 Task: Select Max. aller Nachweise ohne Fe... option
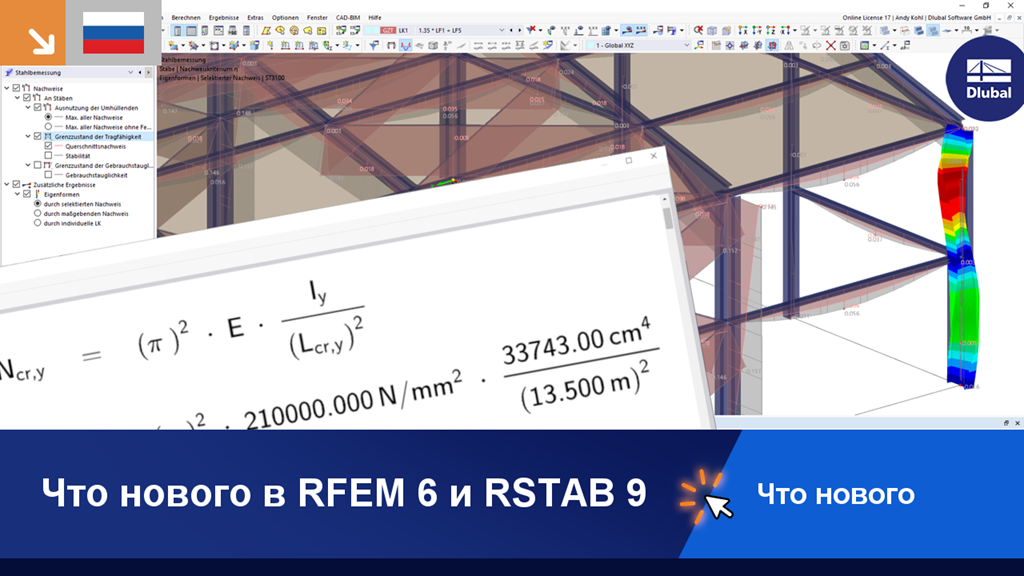[x=48, y=127]
